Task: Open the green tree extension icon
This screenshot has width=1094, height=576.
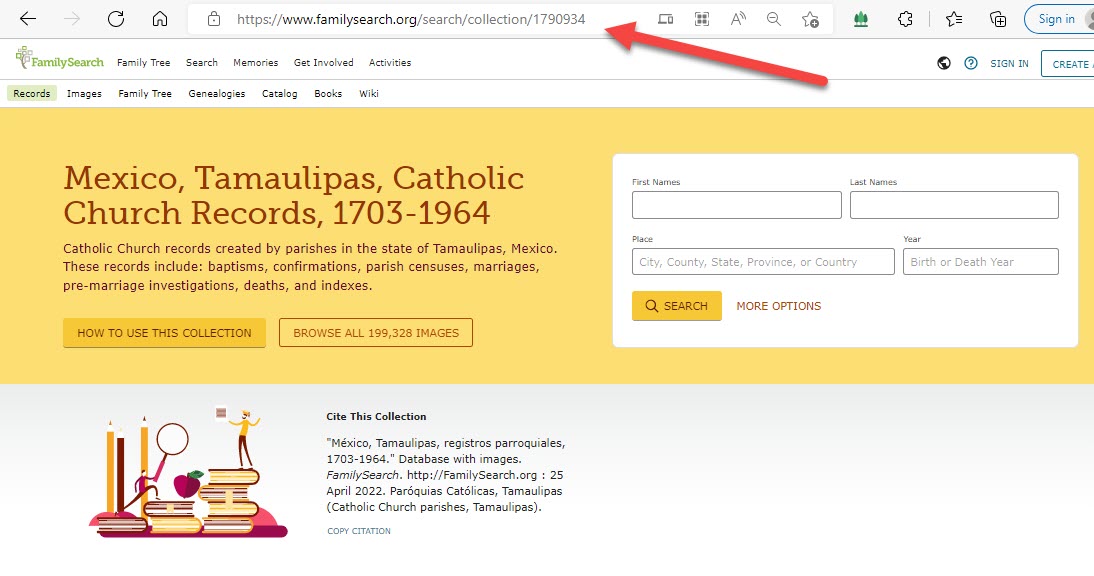Action: (x=861, y=20)
